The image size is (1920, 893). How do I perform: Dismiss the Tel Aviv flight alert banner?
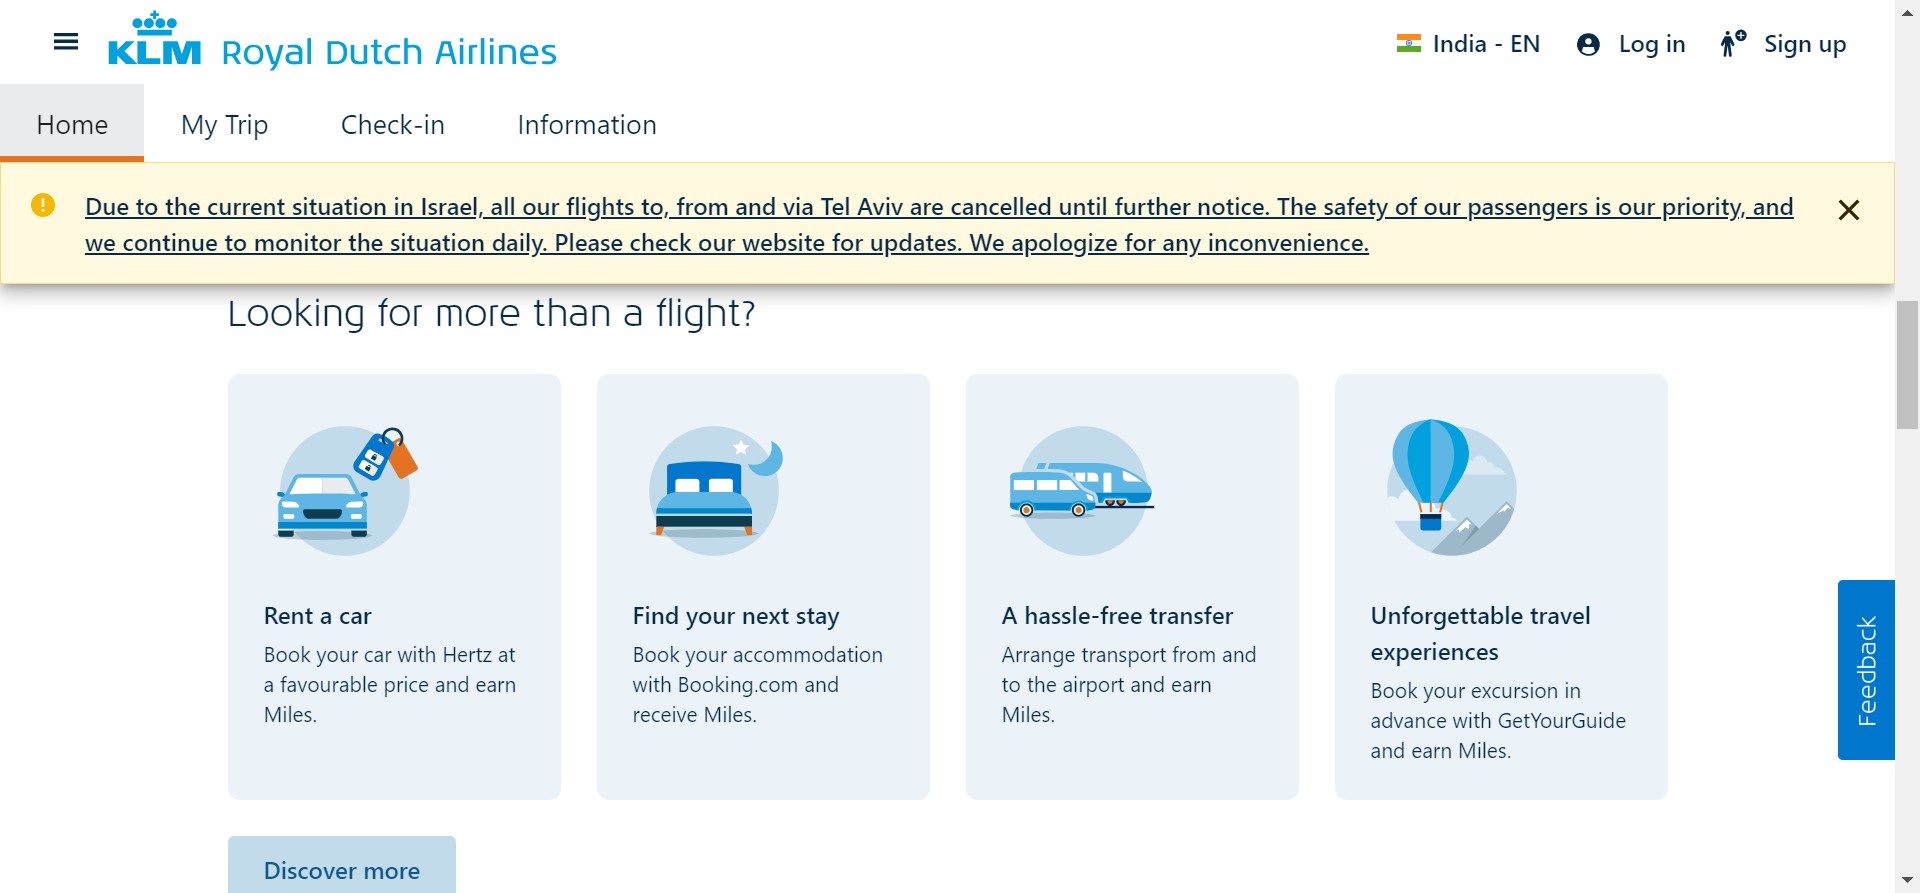(x=1848, y=210)
